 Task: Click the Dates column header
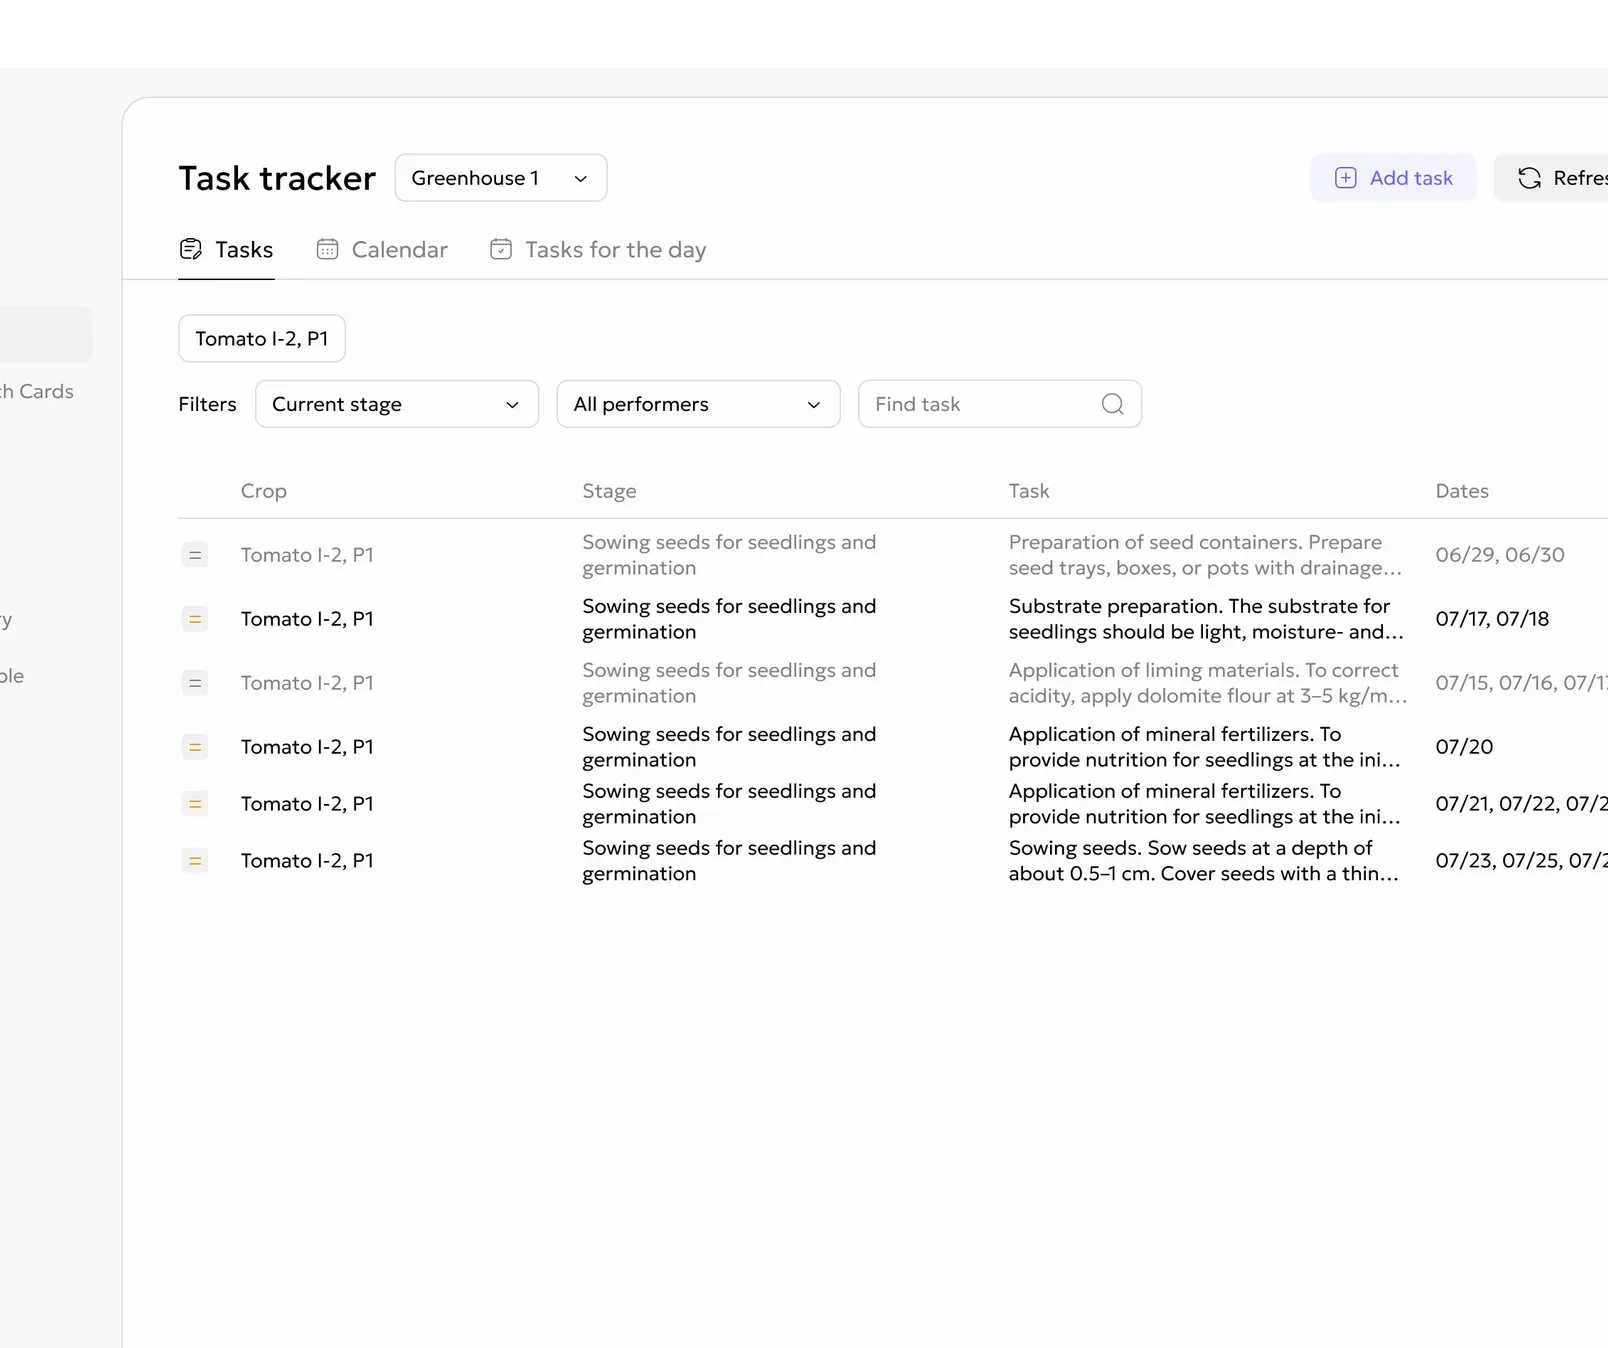(1462, 491)
